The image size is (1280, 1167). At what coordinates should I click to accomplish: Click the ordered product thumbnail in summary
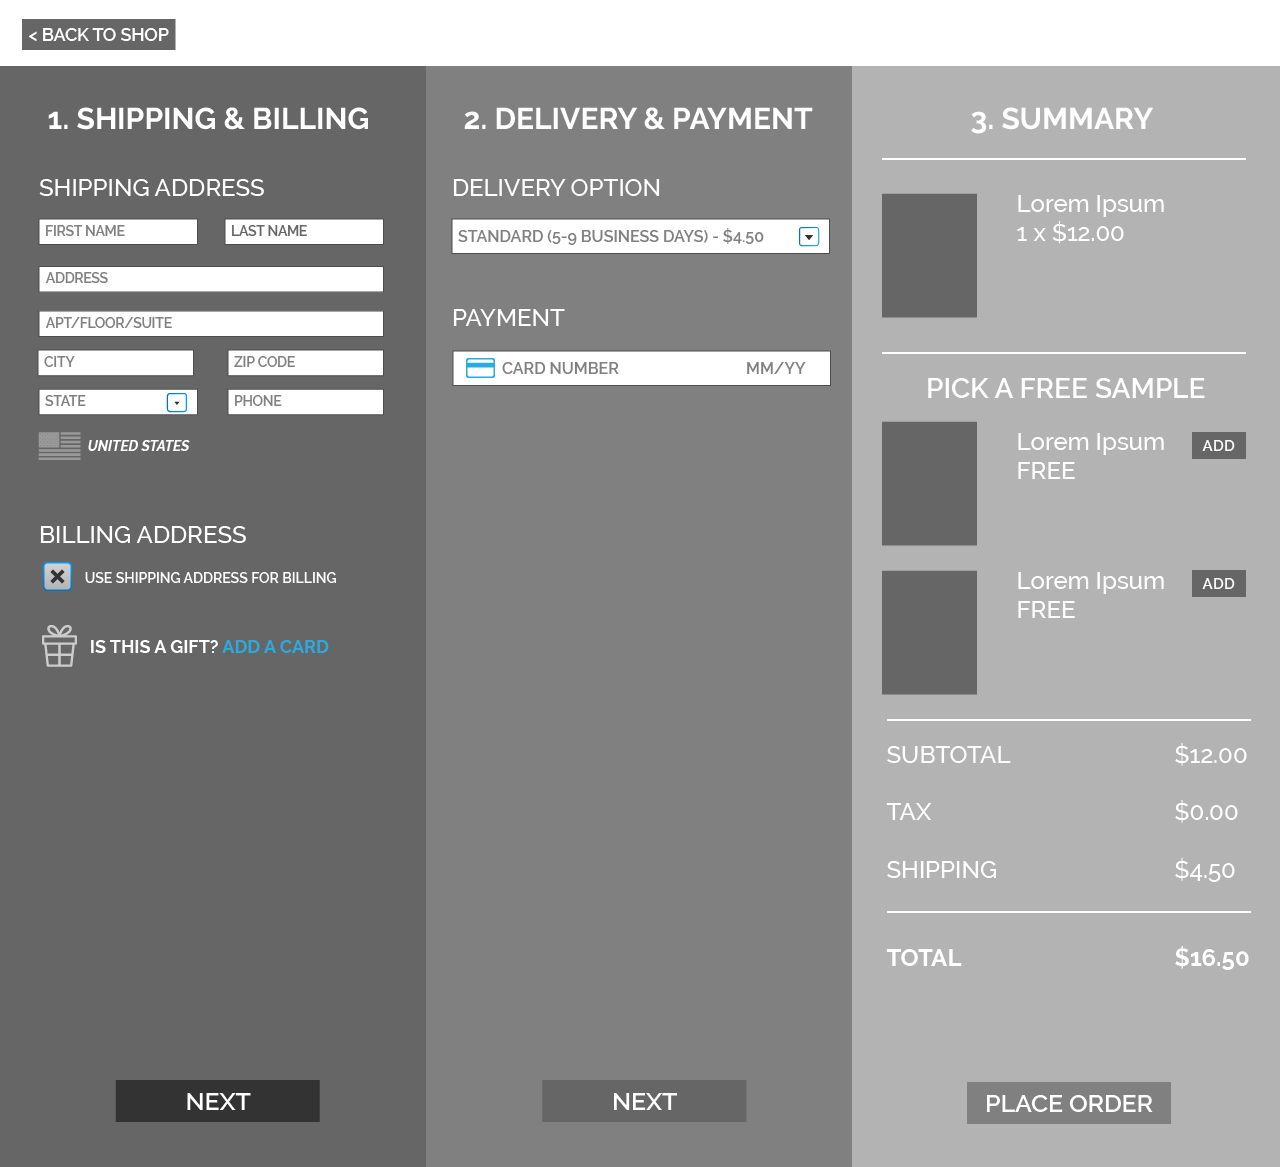[x=929, y=256]
